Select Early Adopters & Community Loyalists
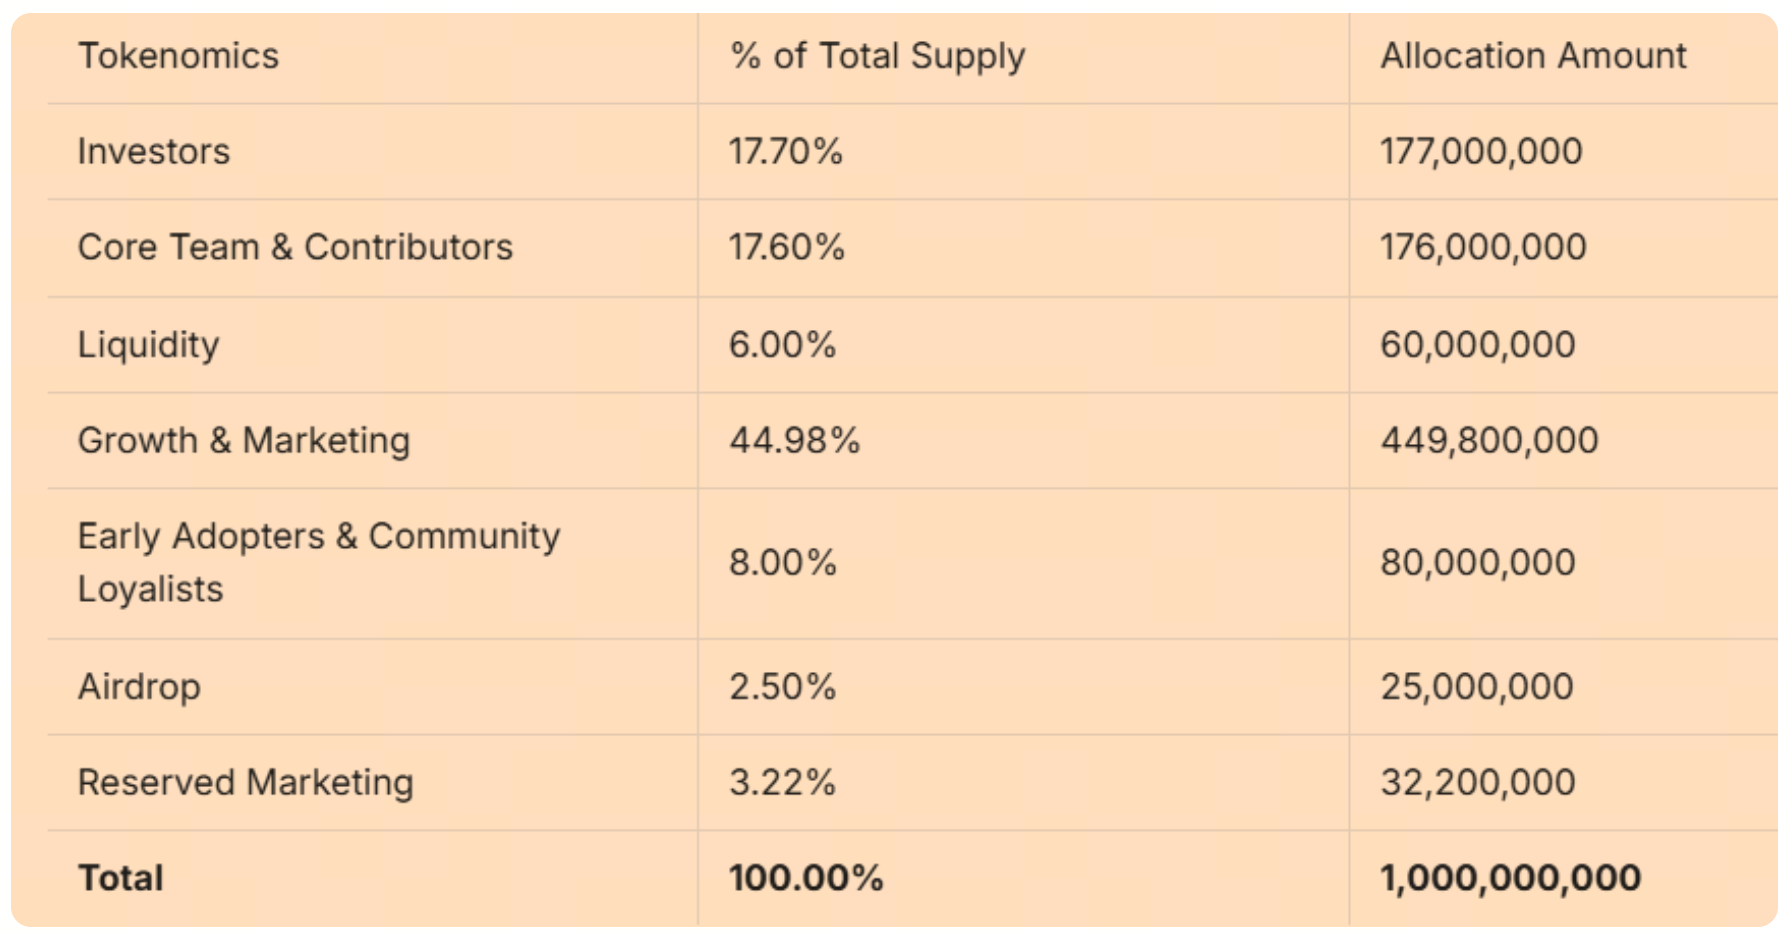1790x934 pixels. click(318, 562)
